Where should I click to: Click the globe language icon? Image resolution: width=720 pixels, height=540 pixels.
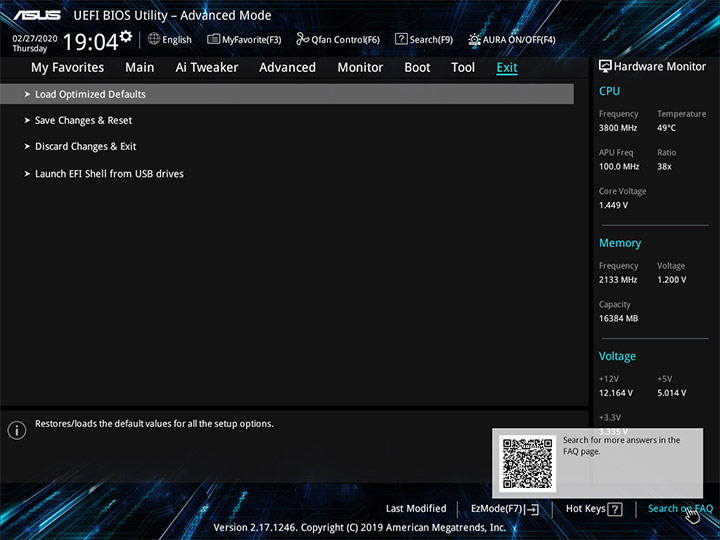click(x=154, y=39)
